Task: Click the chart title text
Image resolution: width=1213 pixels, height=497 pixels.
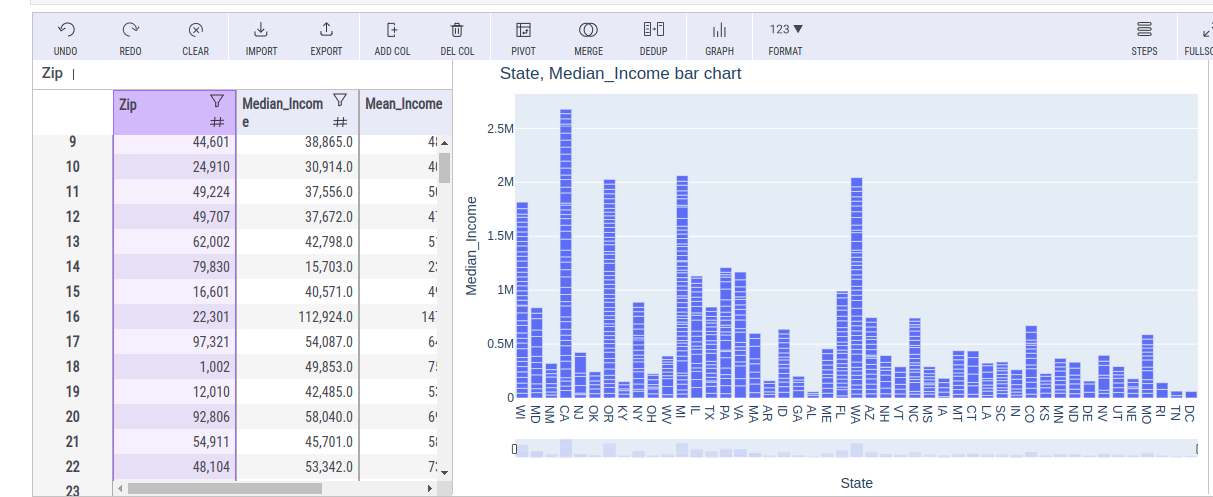Action: pyautogui.click(x=620, y=74)
